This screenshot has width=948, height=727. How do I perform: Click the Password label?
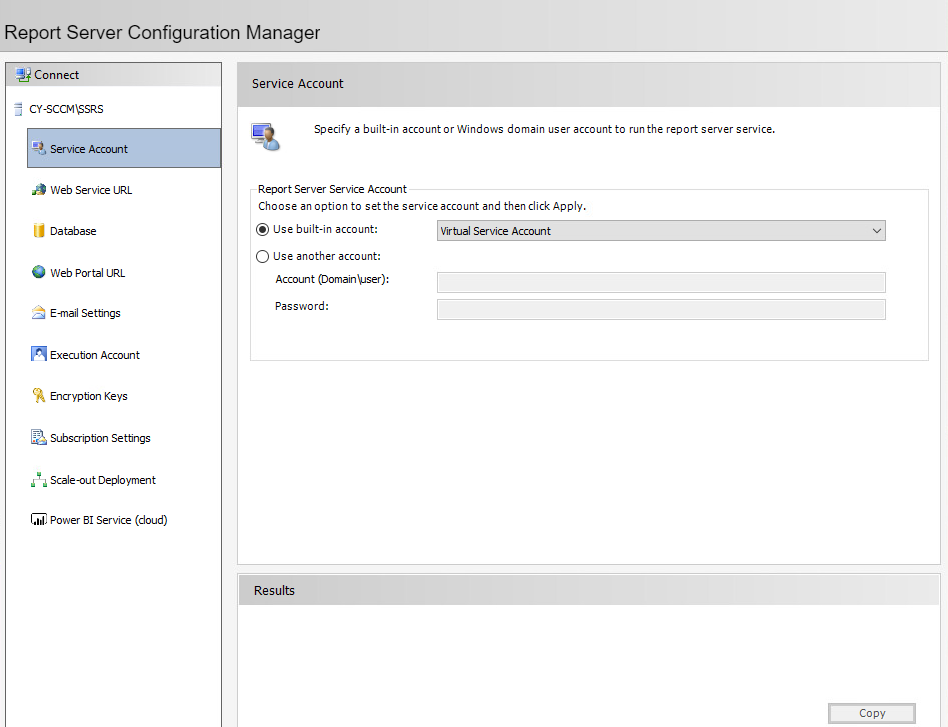[x=302, y=306]
